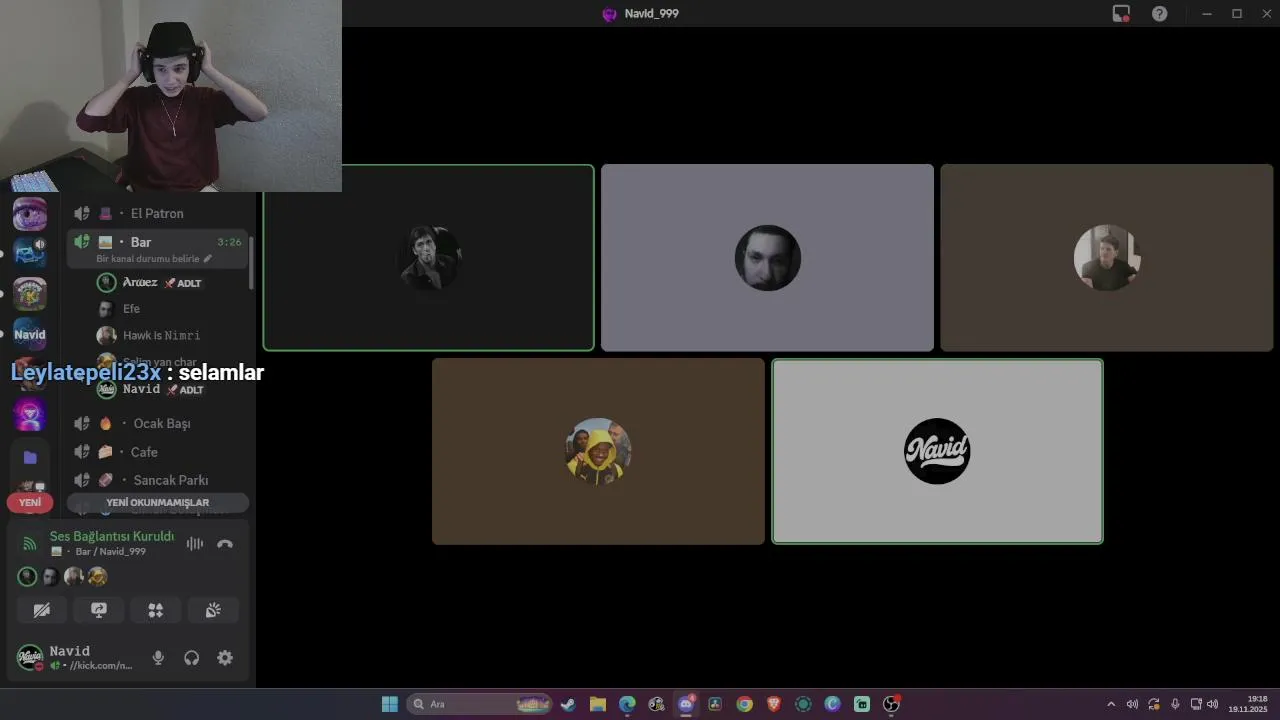Click the first green-ringed avatar in voice panel
Screen dimensions: 1280x720
tap(28, 576)
